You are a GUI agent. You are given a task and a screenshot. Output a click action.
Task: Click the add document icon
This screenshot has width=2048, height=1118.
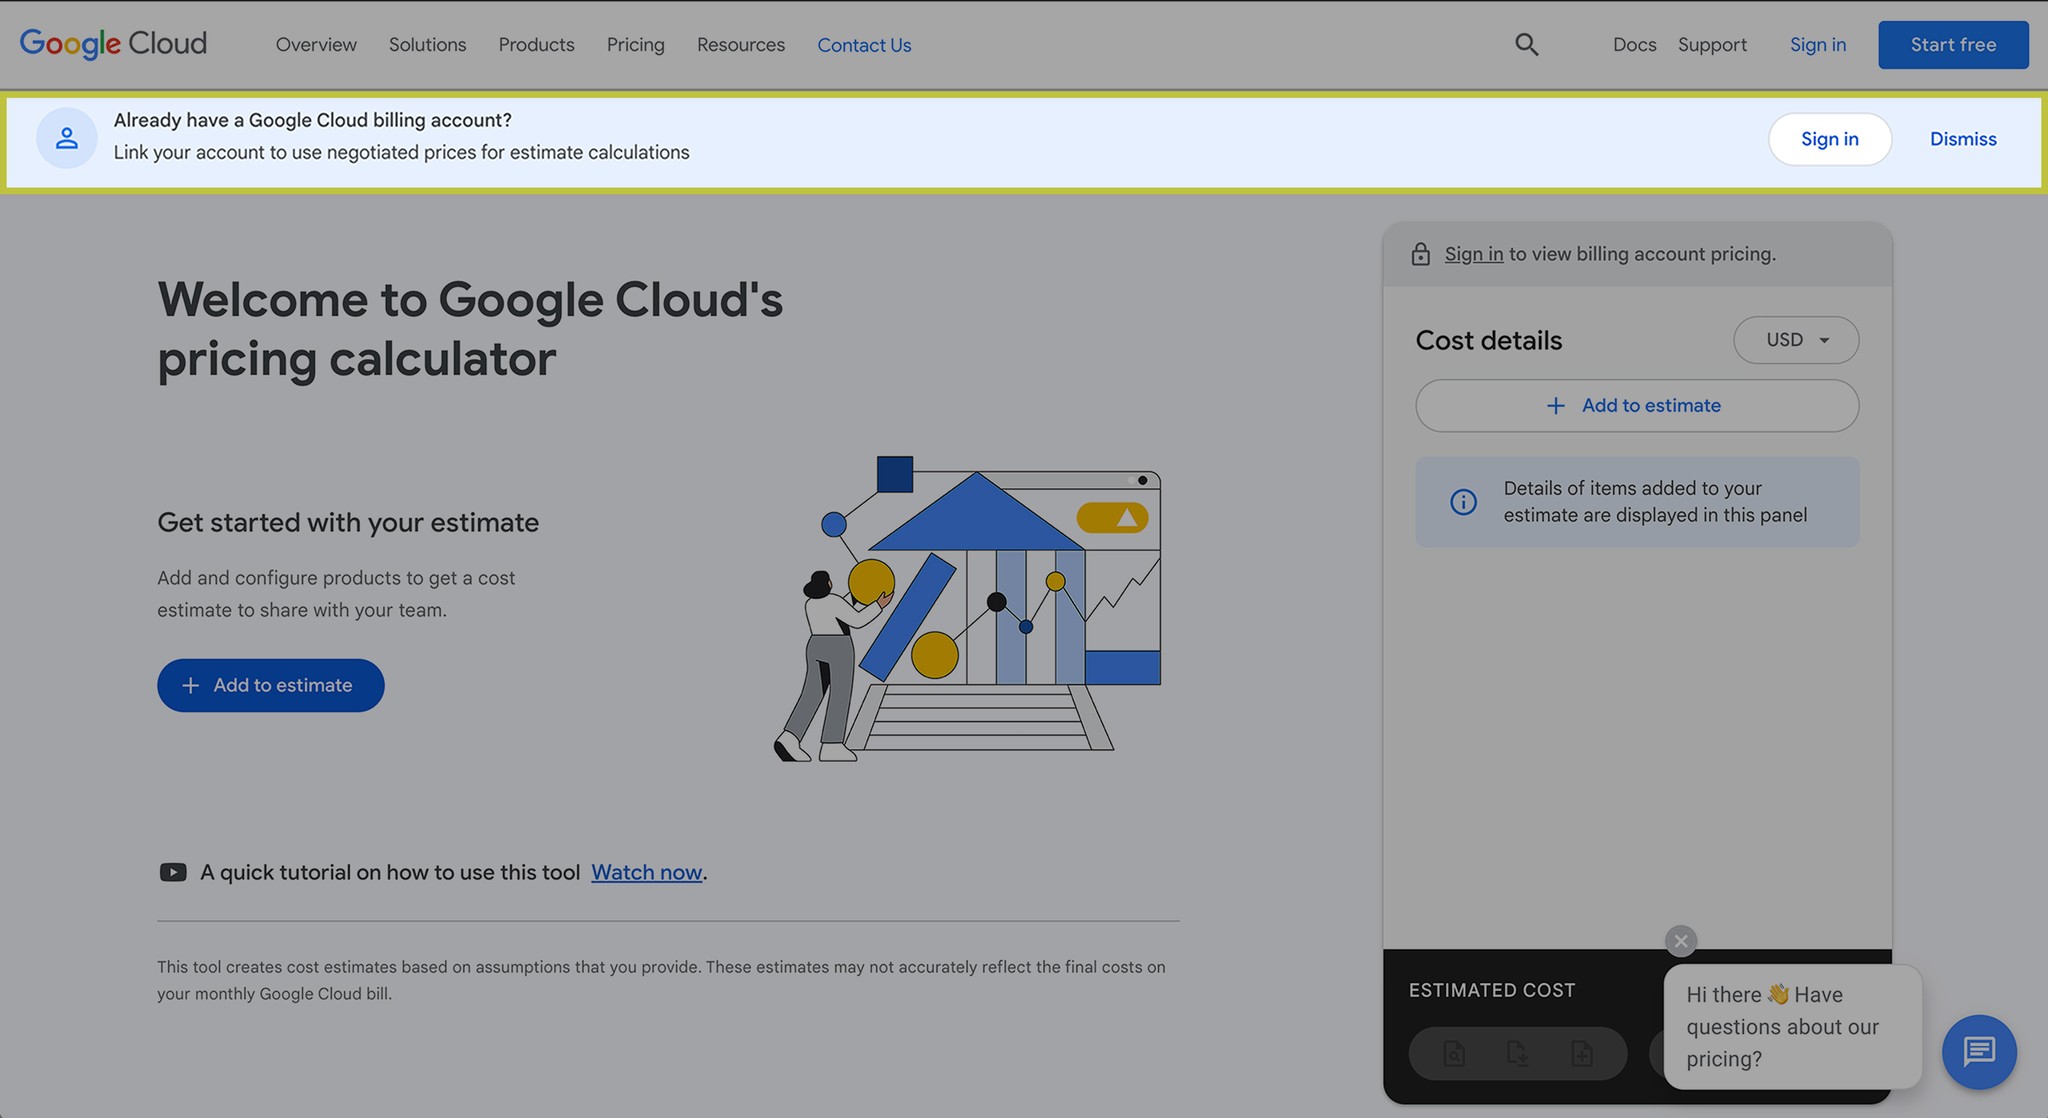(1581, 1053)
